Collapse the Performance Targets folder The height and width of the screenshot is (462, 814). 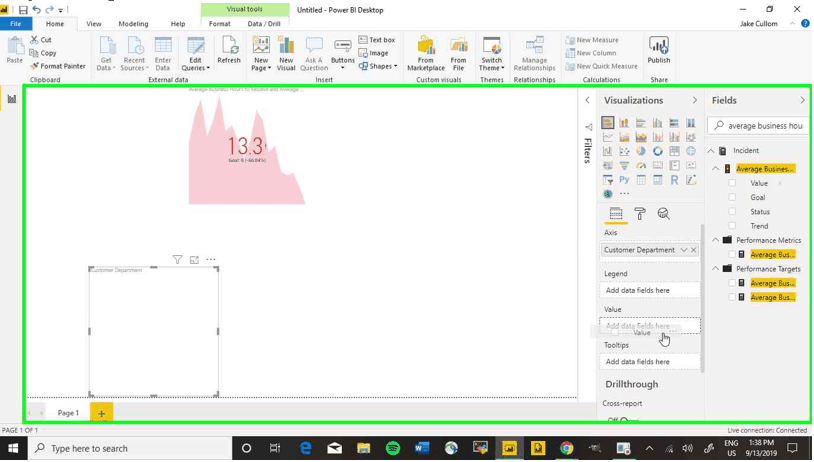pos(715,268)
